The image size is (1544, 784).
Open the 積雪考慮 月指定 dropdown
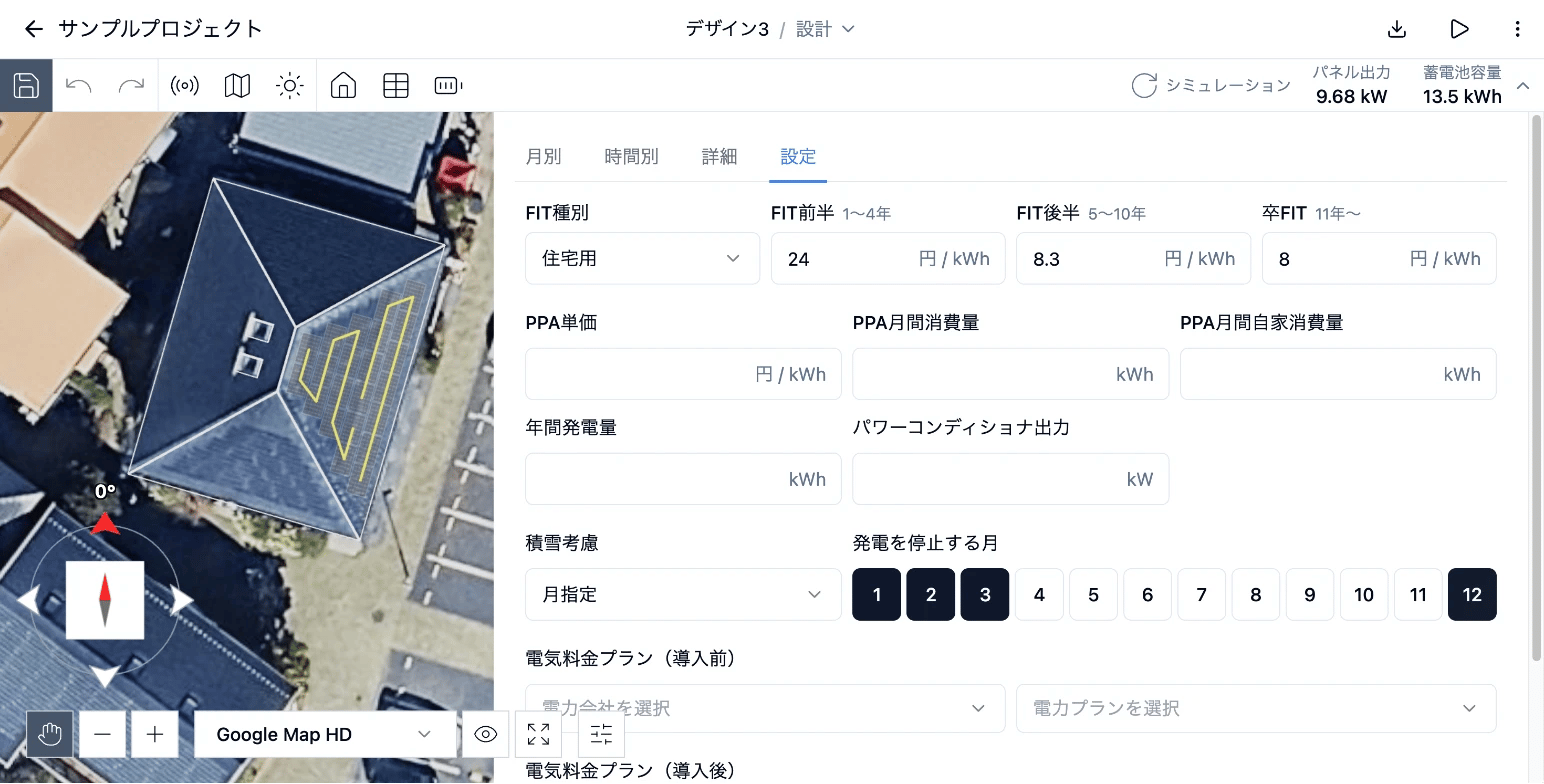pos(683,595)
